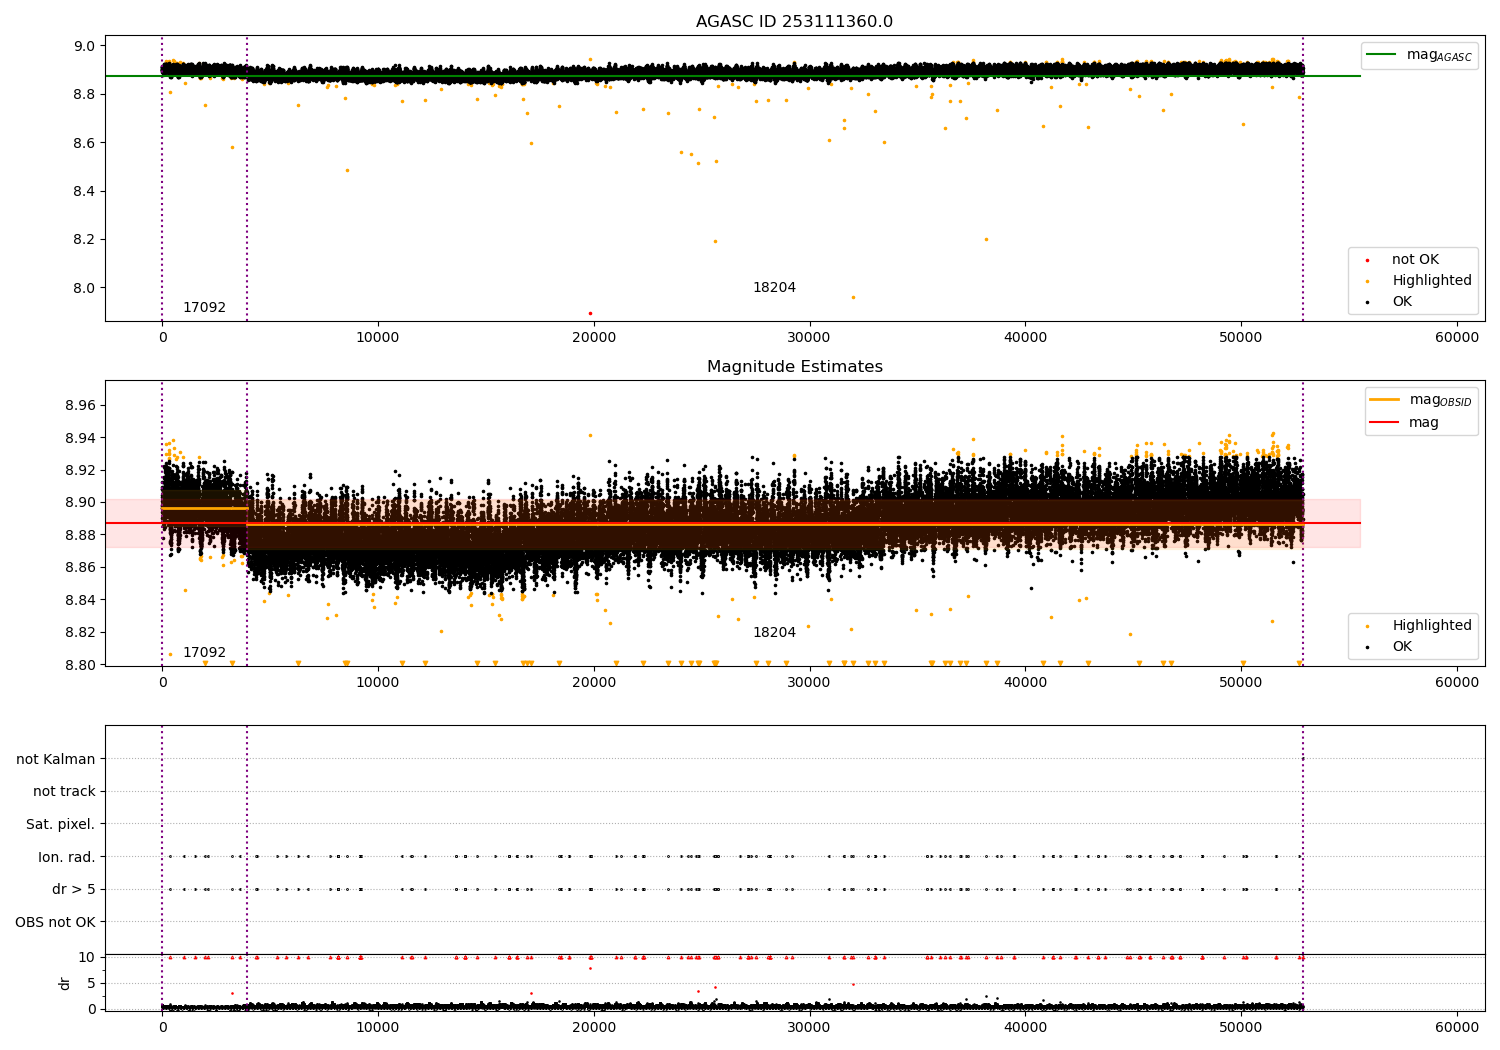Viewport: 1500px width, 1050px height.
Task: Click the 9.0 y-axis tick in top plot
Action: tap(84, 46)
